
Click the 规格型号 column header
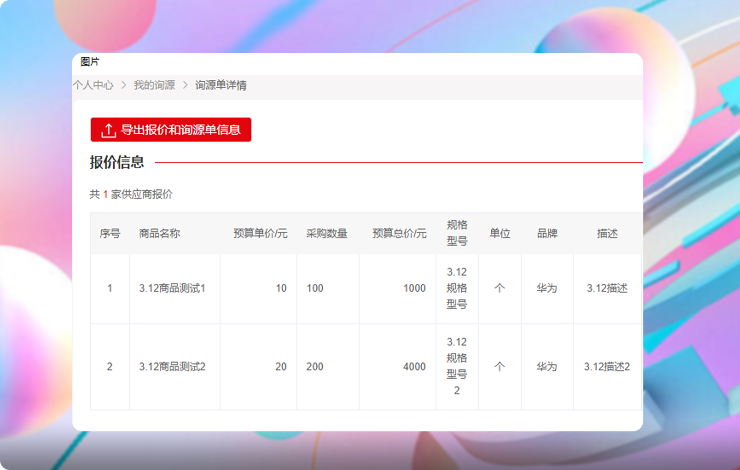click(x=457, y=233)
